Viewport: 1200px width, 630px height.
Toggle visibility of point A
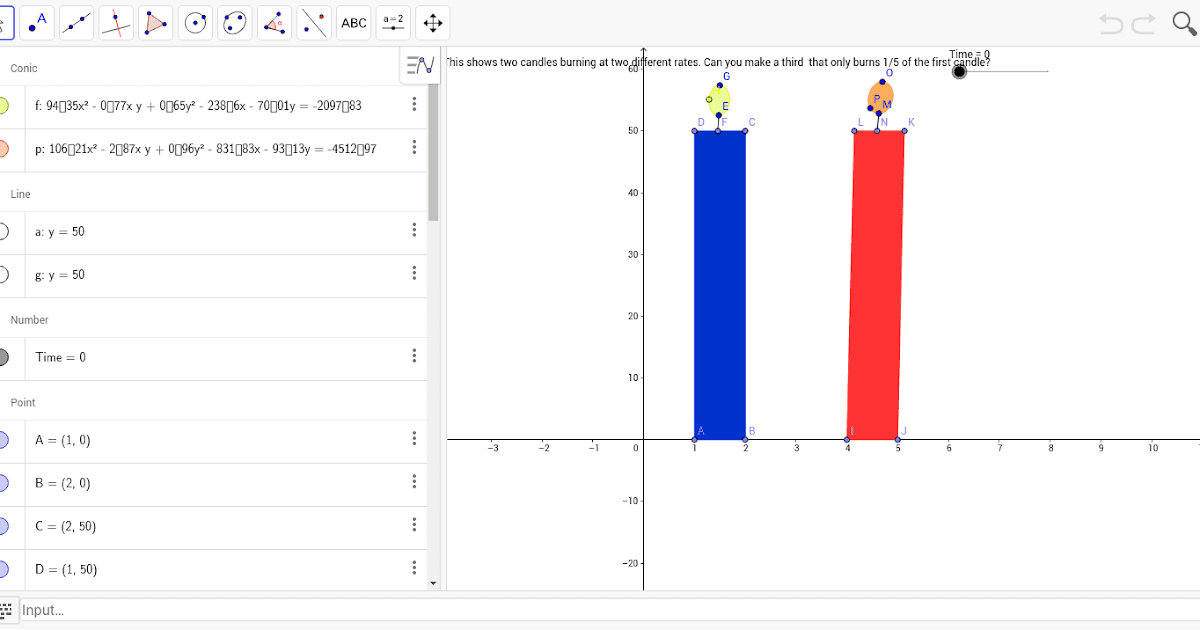(2, 440)
